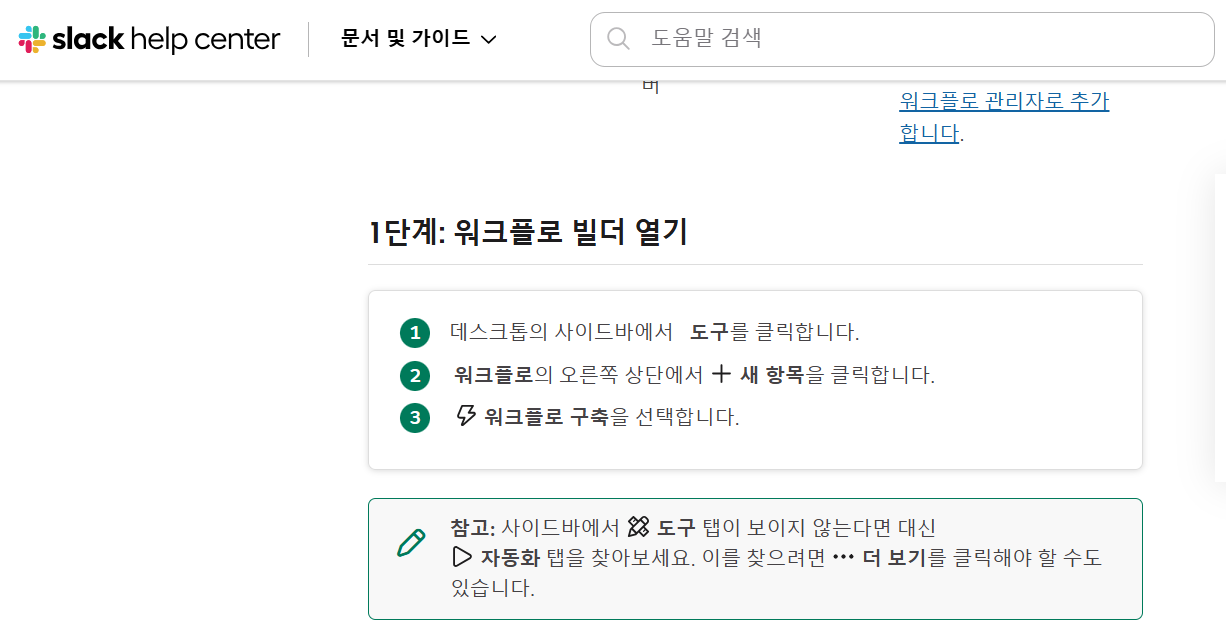
Task: Click the bold 새 항목 label
Action: (x=772, y=375)
